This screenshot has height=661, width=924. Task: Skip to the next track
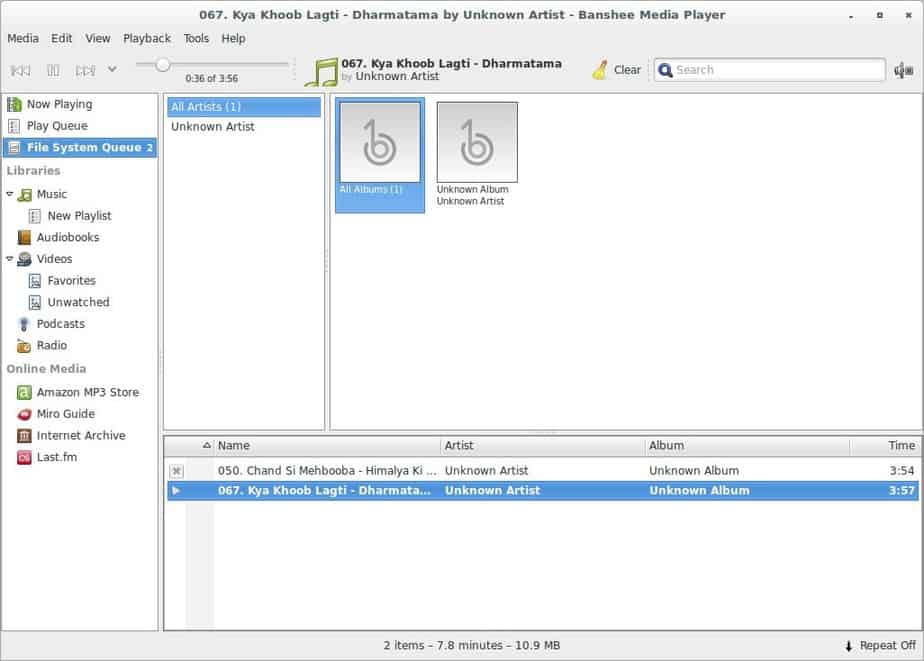coord(85,71)
